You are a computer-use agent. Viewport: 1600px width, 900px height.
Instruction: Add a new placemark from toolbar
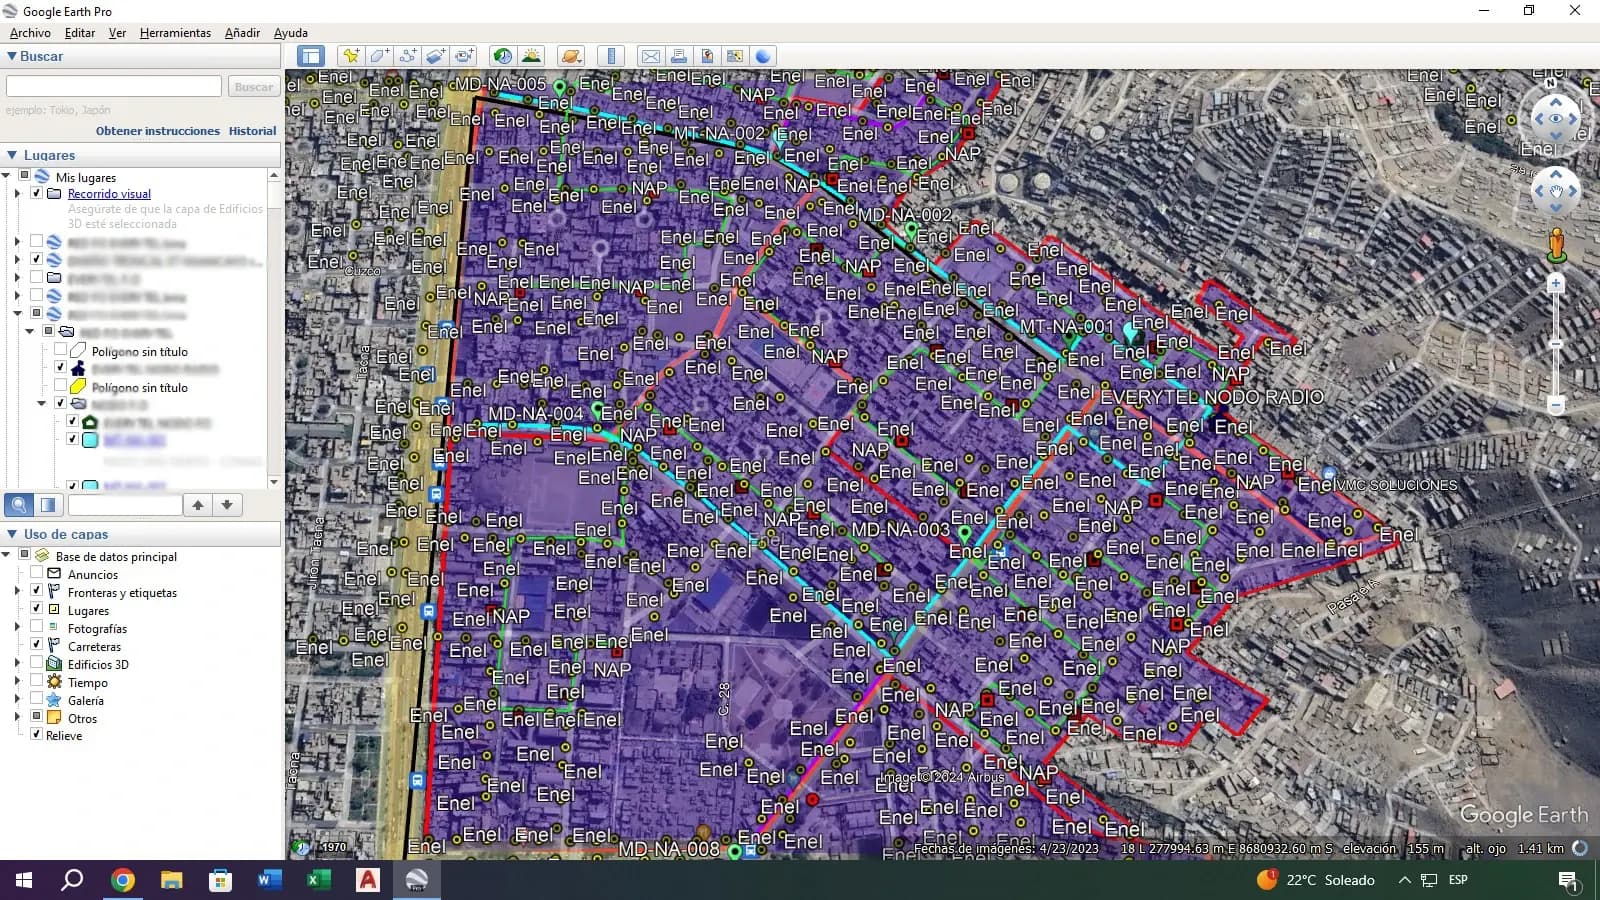pyautogui.click(x=350, y=56)
